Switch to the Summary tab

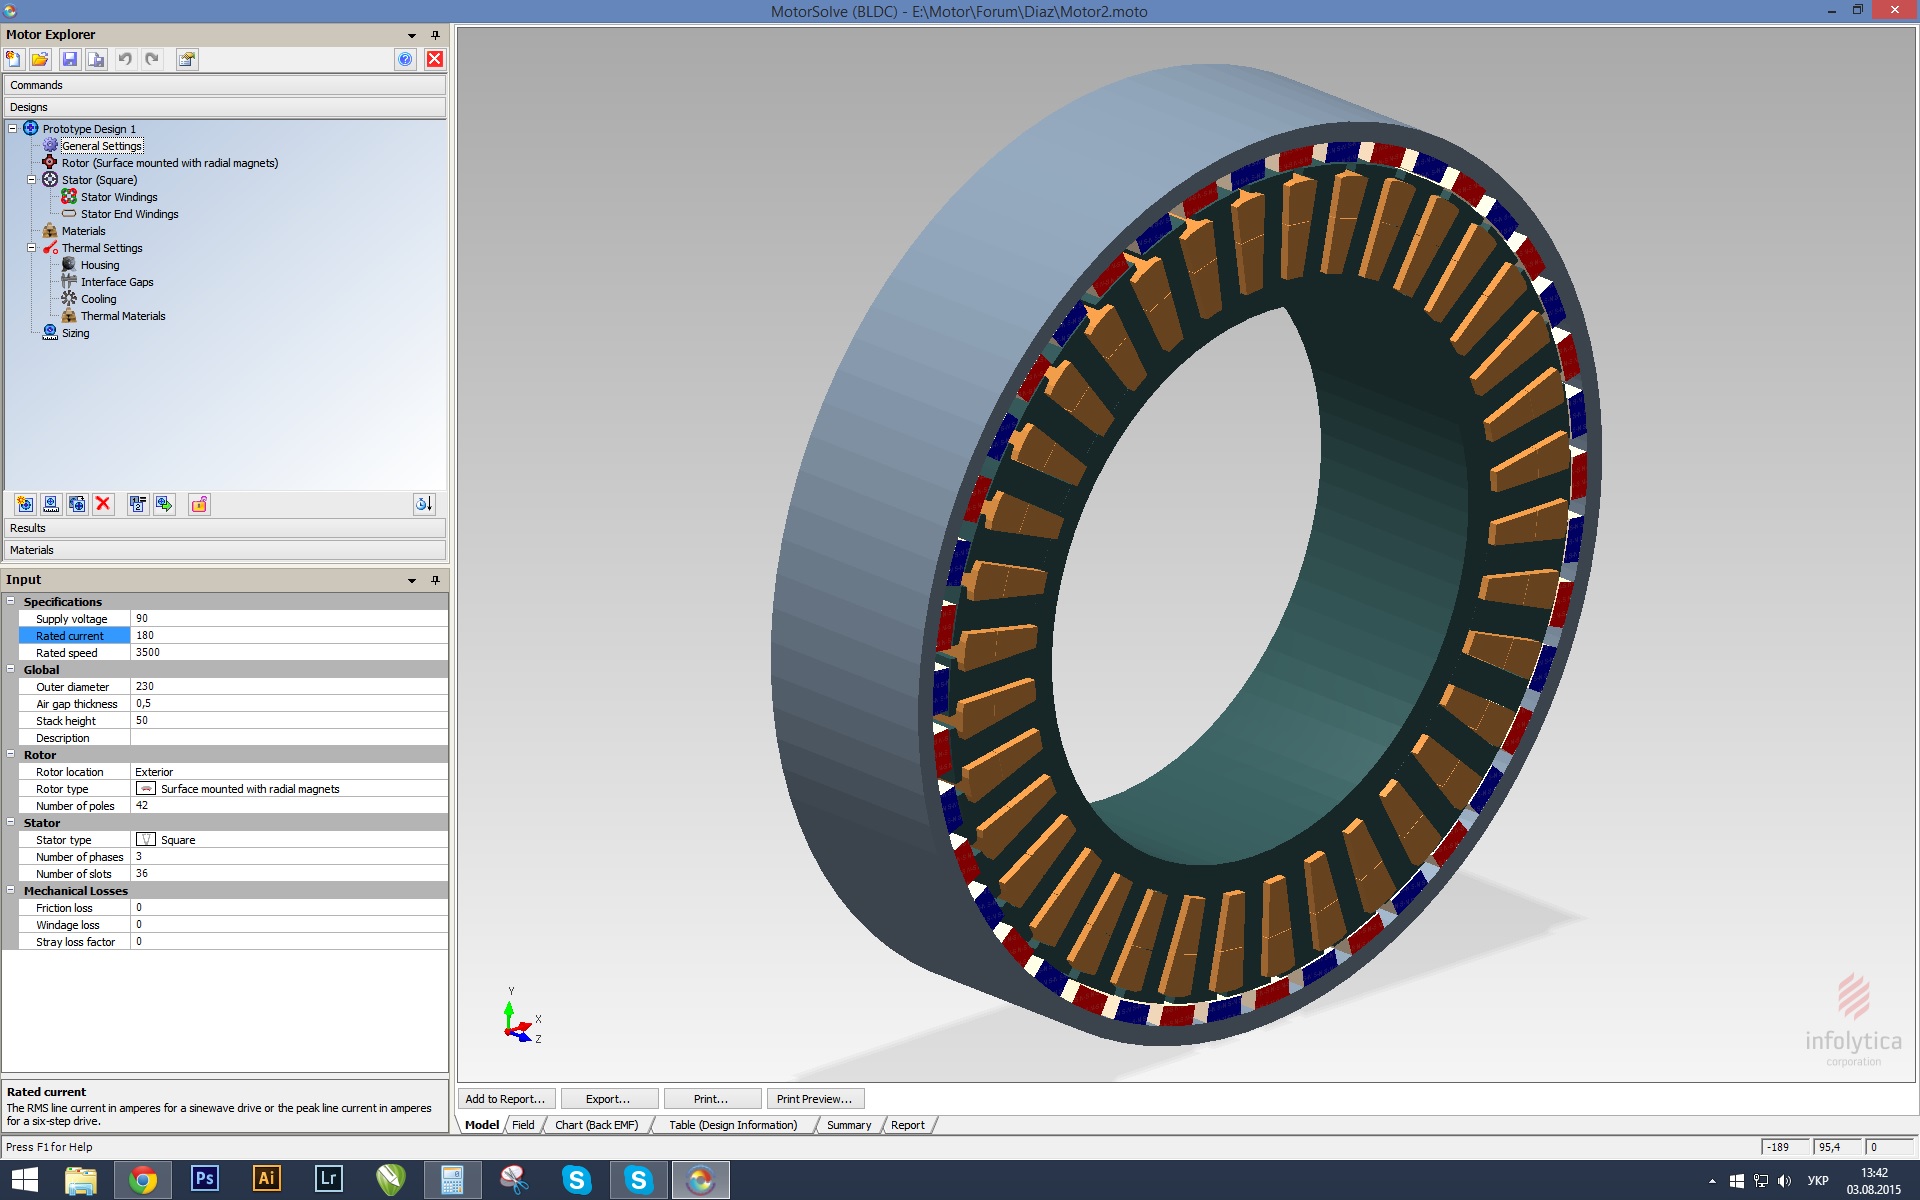pos(849,1125)
